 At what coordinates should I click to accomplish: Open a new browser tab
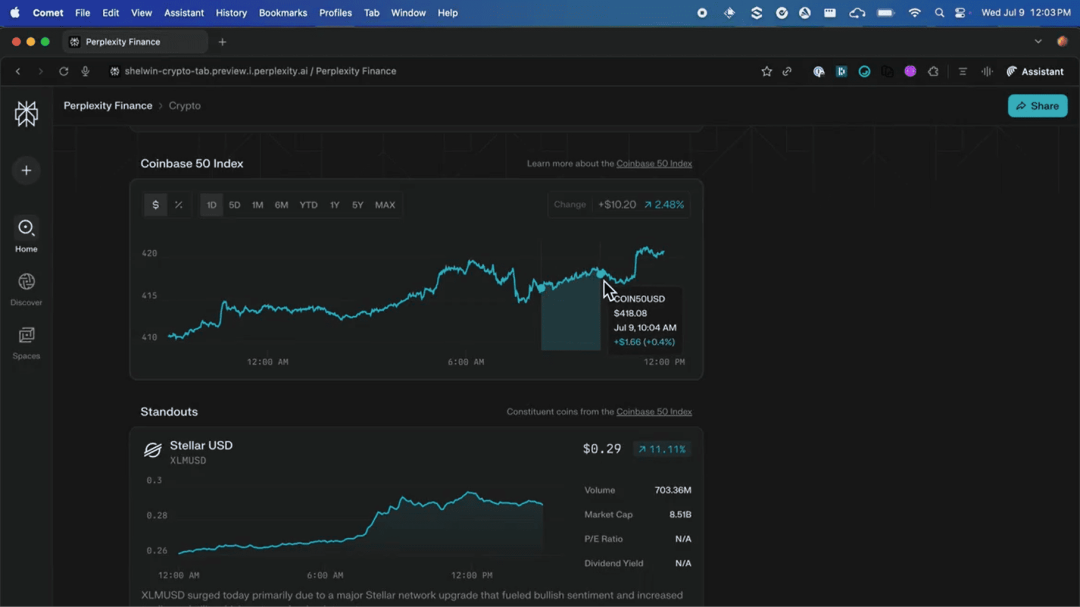(x=222, y=42)
